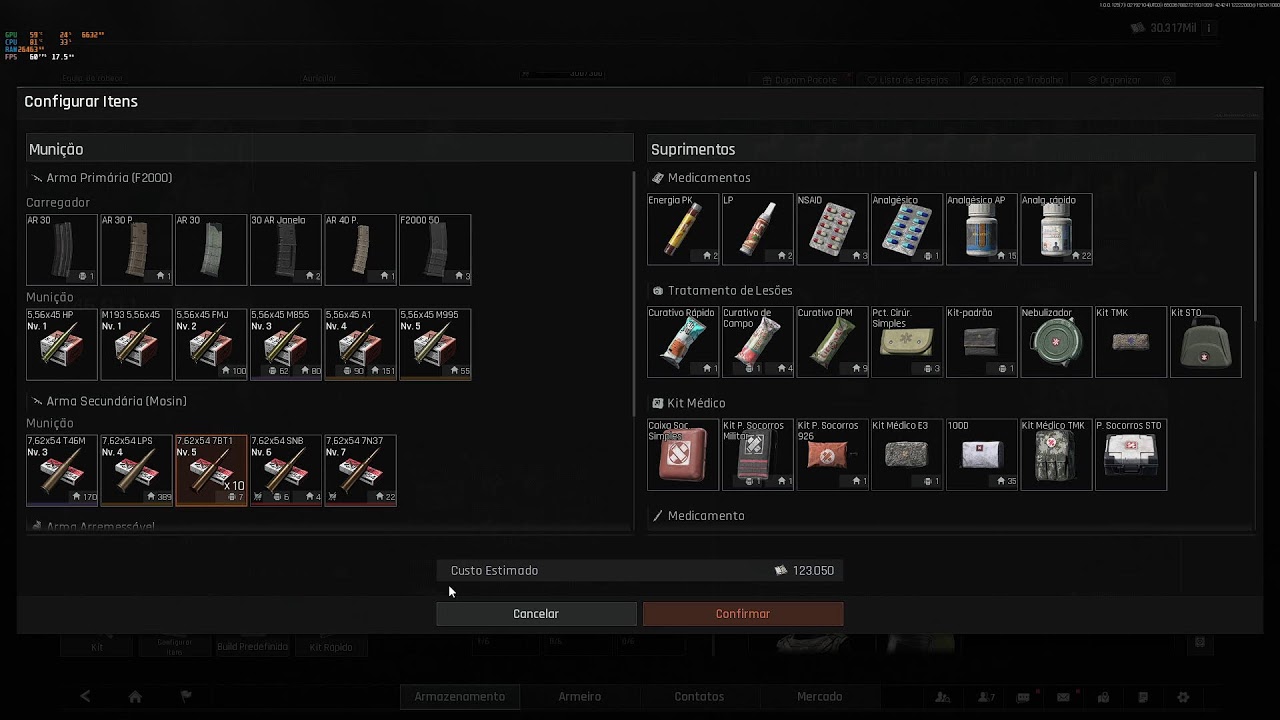
Task: Select highlighted 7.62x54 7BT1 ammo
Action: pyautogui.click(x=211, y=470)
